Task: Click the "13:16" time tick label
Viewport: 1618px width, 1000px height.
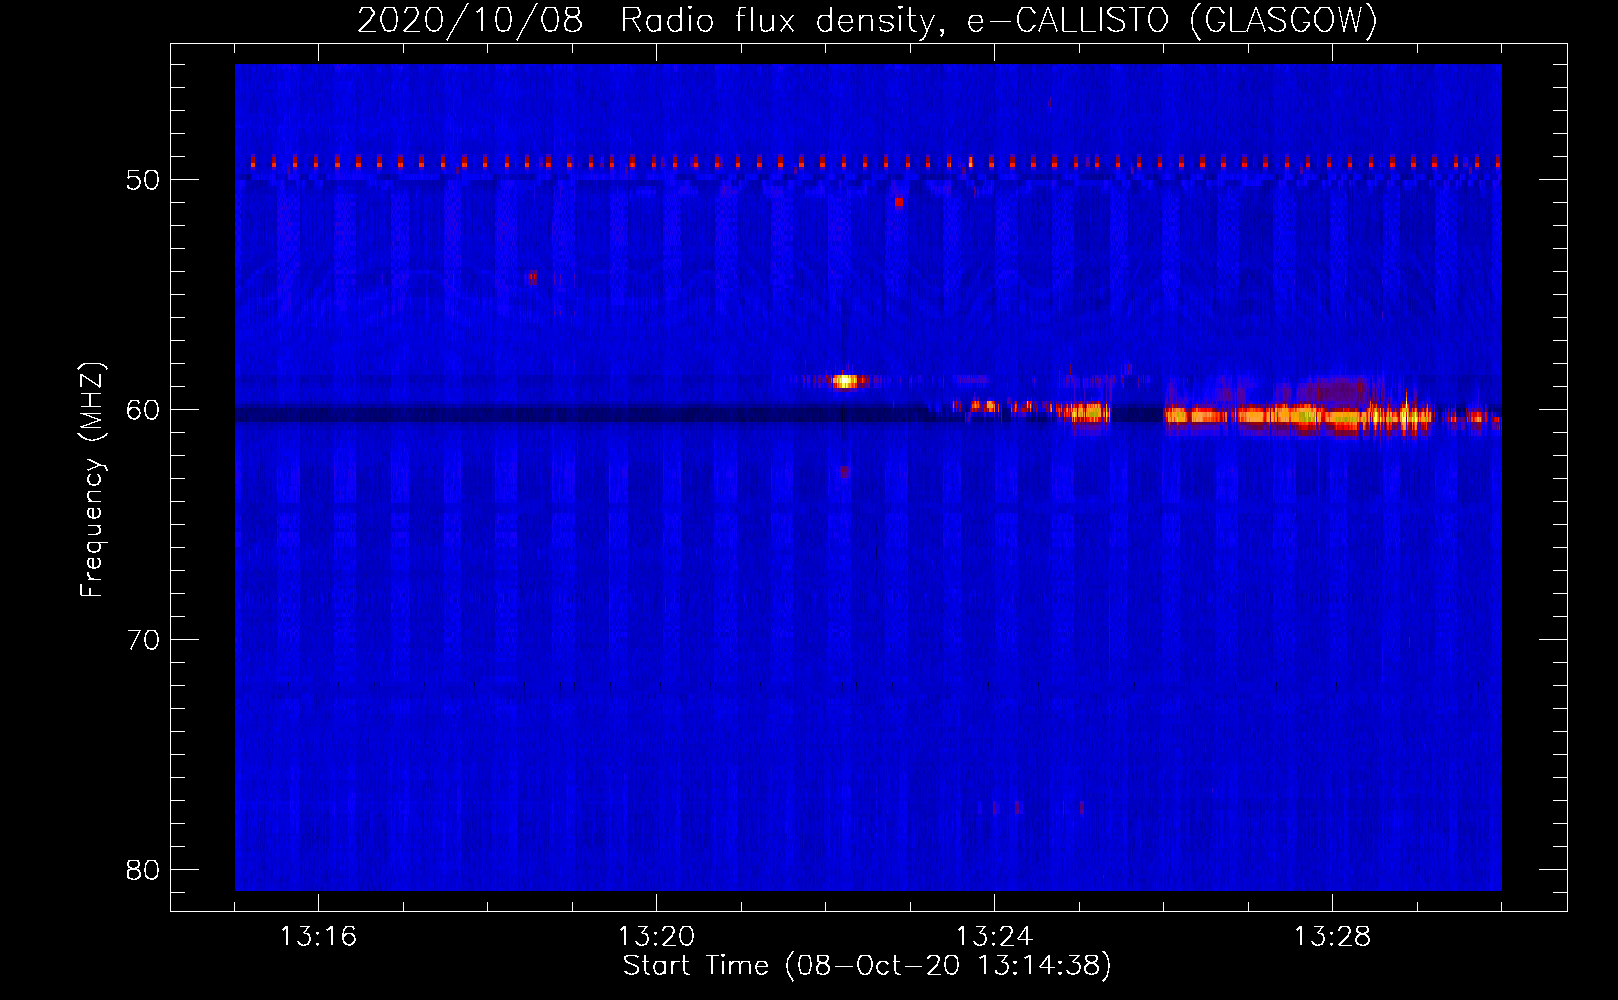Action: click(x=318, y=937)
